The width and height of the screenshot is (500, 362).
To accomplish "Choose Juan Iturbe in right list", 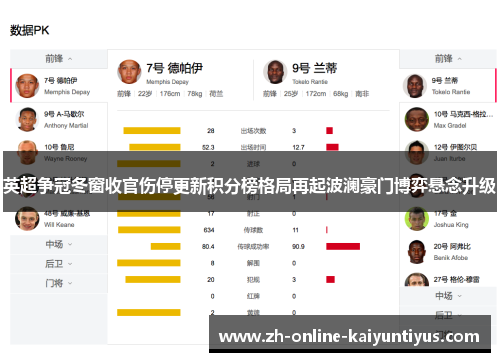I will (x=448, y=152).
